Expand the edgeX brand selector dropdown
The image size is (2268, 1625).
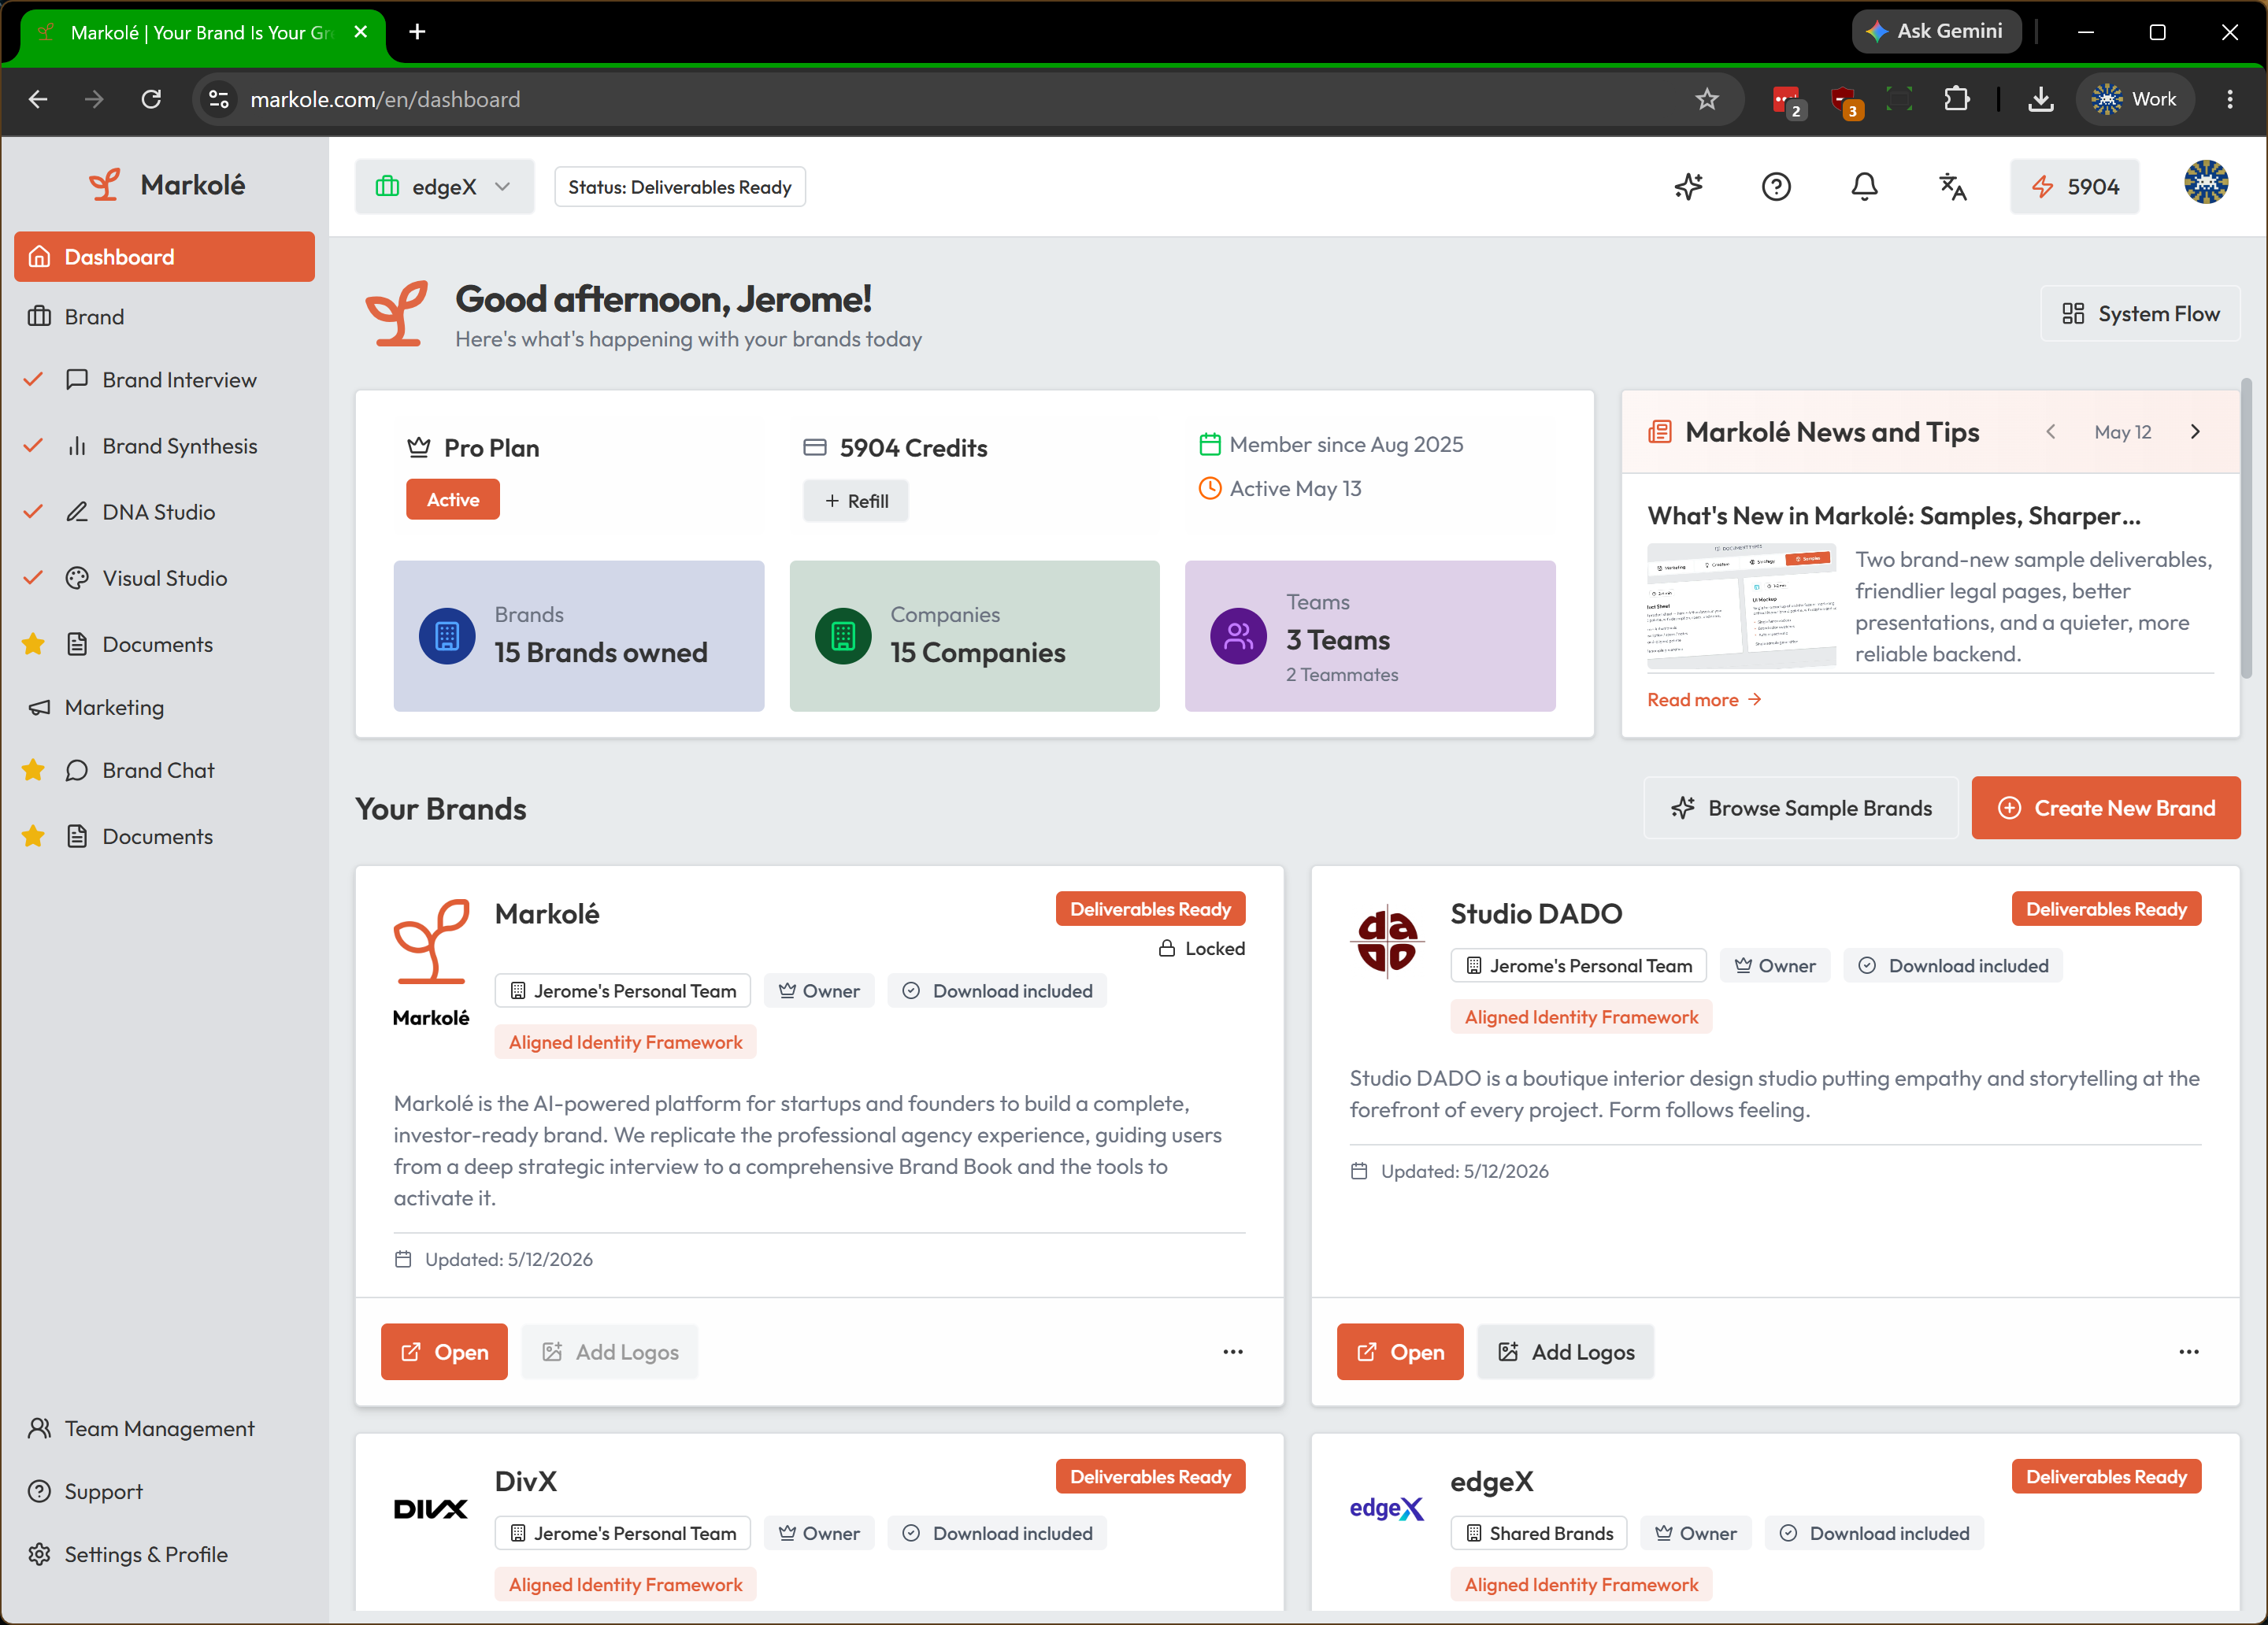(444, 187)
